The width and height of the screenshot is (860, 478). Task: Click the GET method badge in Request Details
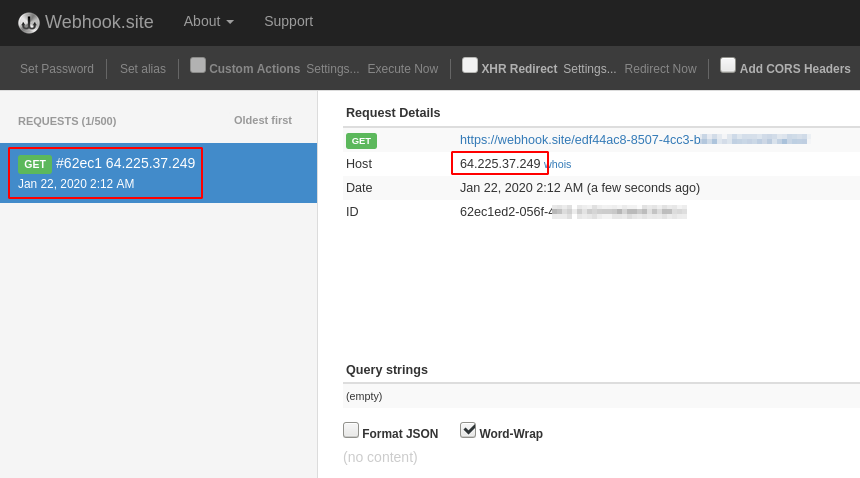(361, 141)
